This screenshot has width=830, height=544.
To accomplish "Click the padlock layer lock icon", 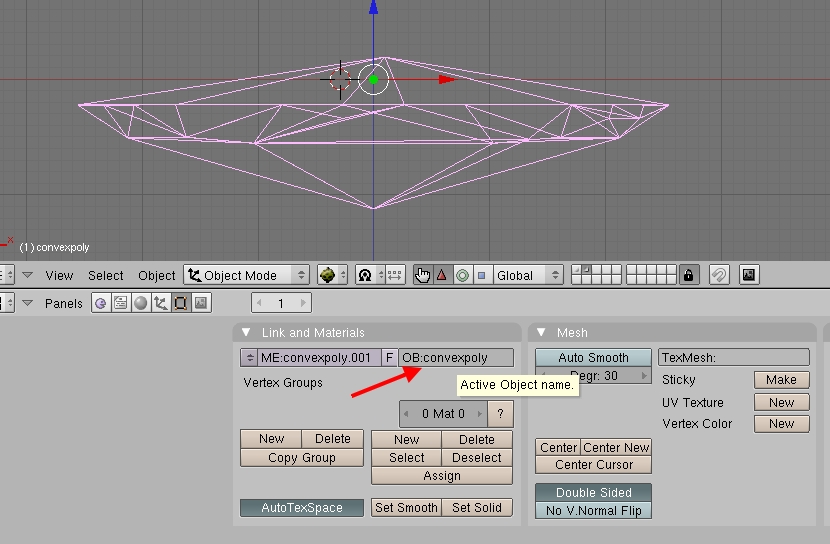I will (x=688, y=275).
